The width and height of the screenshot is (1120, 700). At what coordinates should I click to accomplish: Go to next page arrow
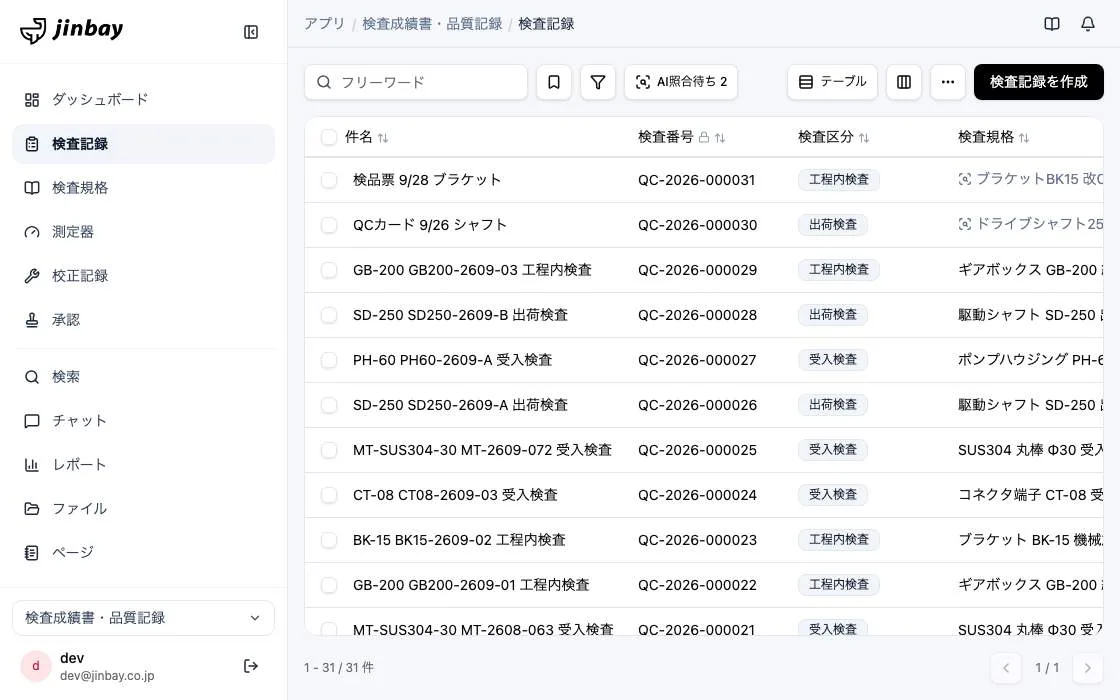pyautogui.click(x=1087, y=668)
